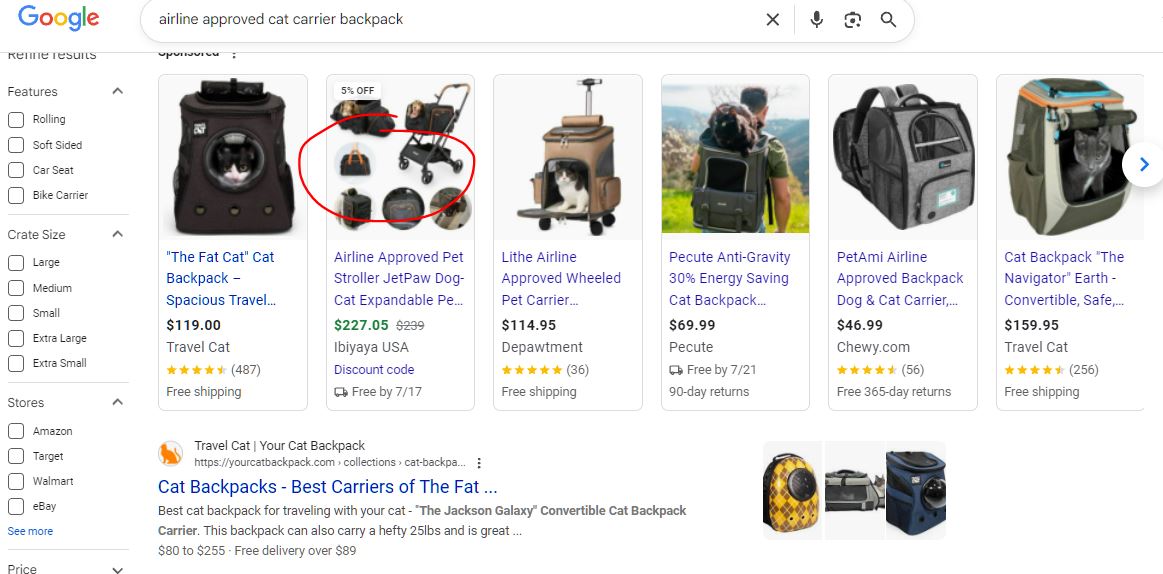The image size is (1163, 574).
Task: Expand the Price filter section
Action: click(117, 569)
